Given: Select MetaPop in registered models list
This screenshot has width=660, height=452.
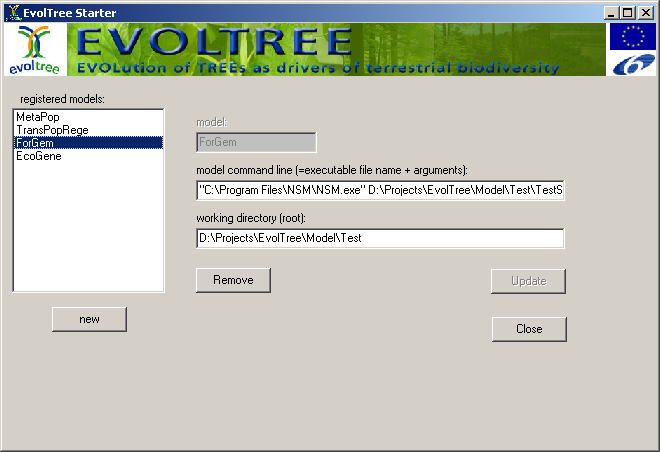Looking at the screenshot, I should [38, 117].
